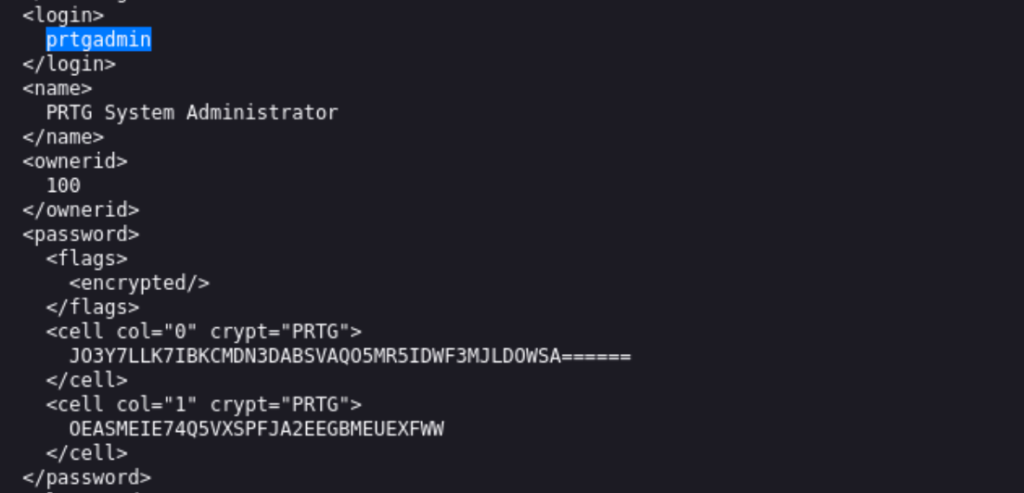1024x493 pixels.
Task: Click the closing </flags> tag
Action: click(x=93, y=308)
